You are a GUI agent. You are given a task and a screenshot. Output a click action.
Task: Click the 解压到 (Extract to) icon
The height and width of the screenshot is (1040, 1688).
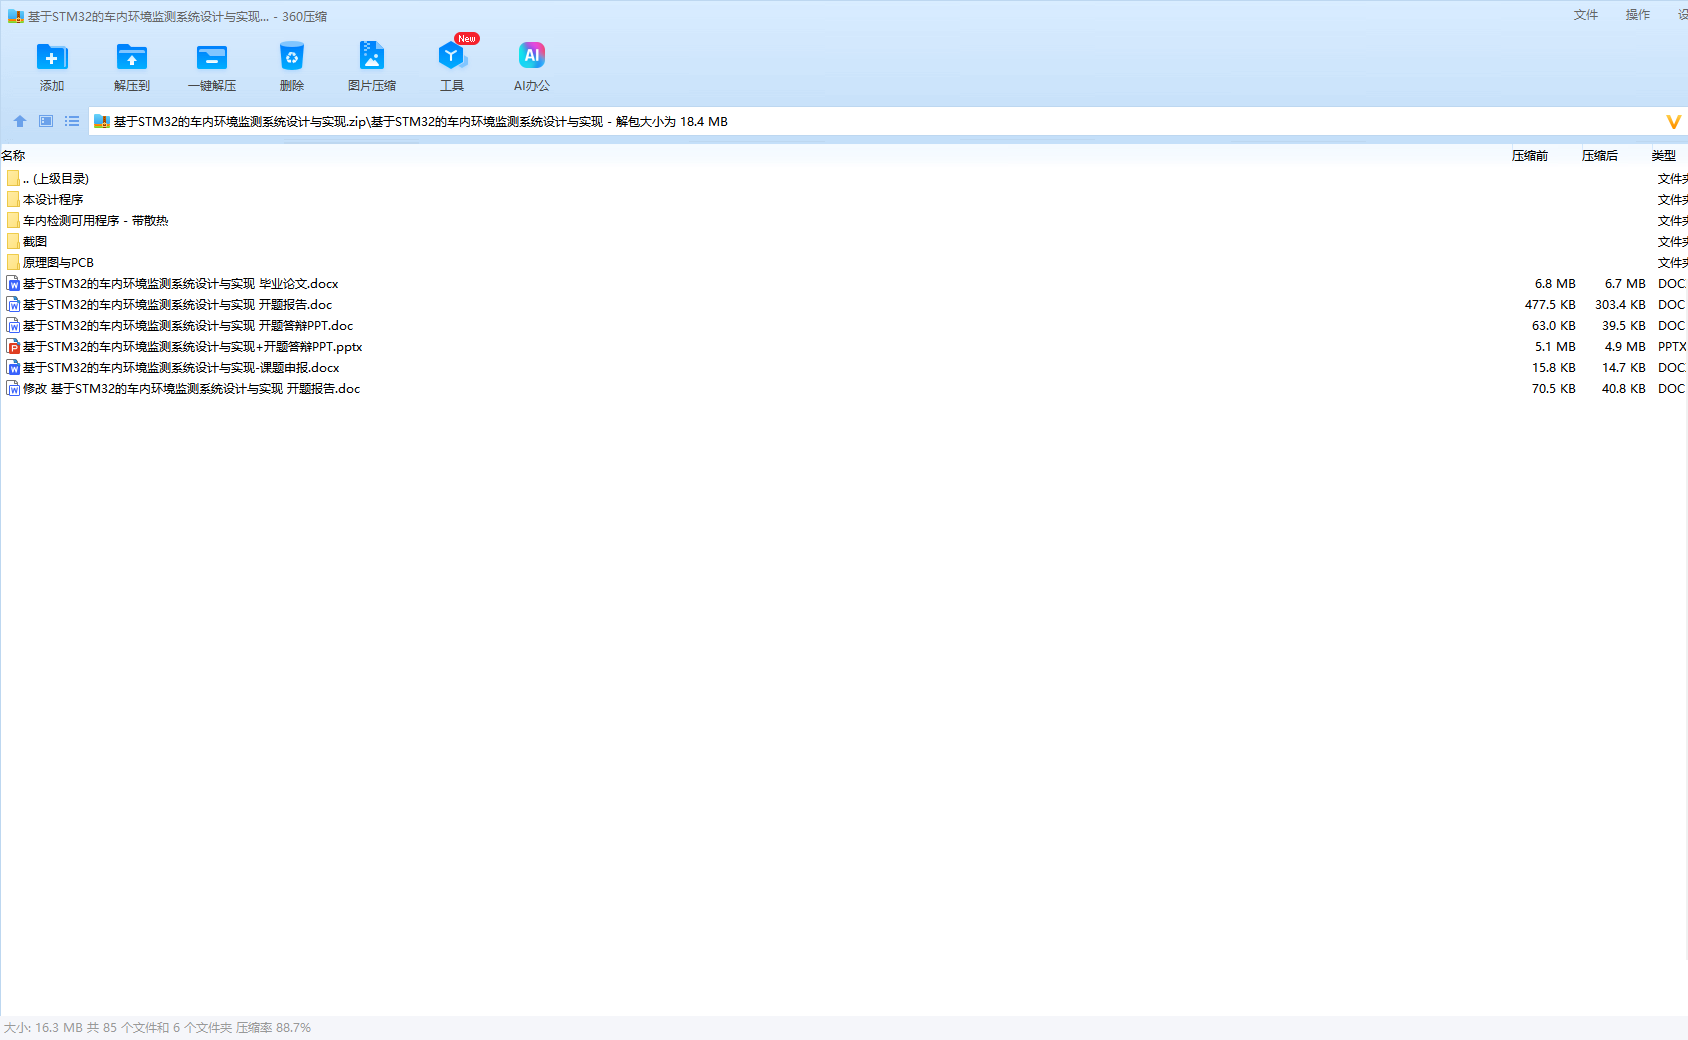[131, 66]
